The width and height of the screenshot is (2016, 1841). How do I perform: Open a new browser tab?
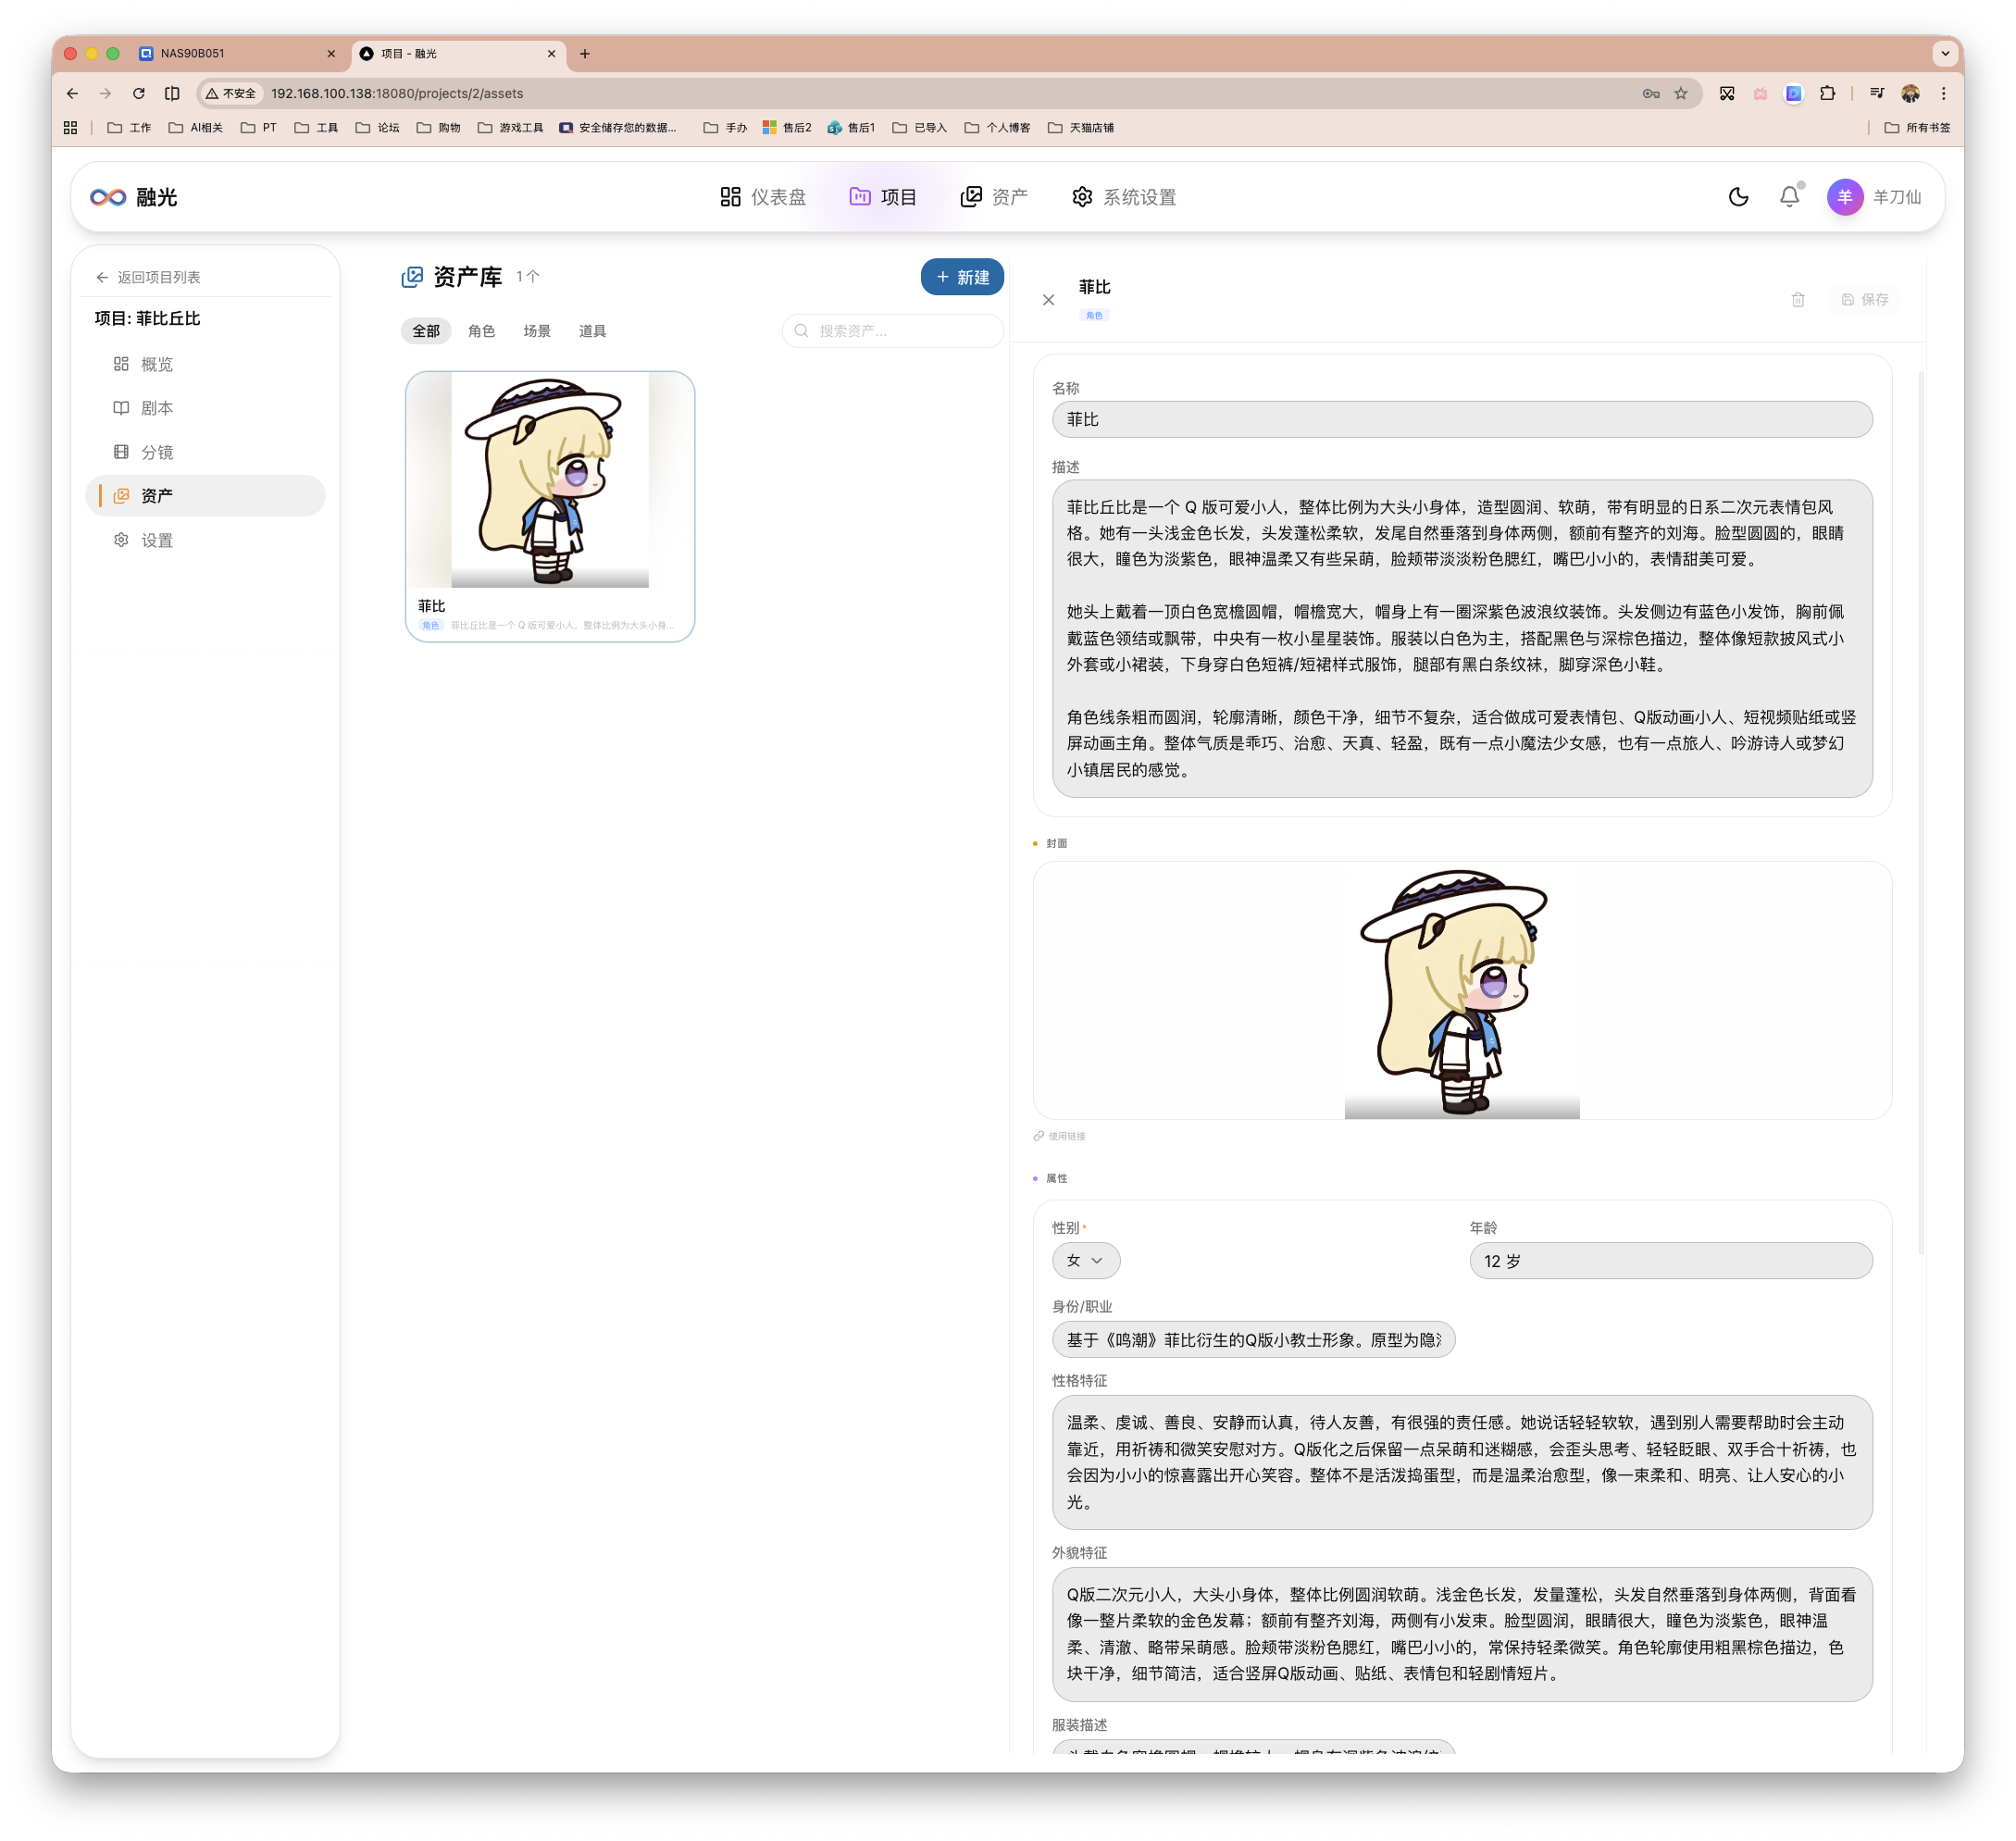[585, 54]
